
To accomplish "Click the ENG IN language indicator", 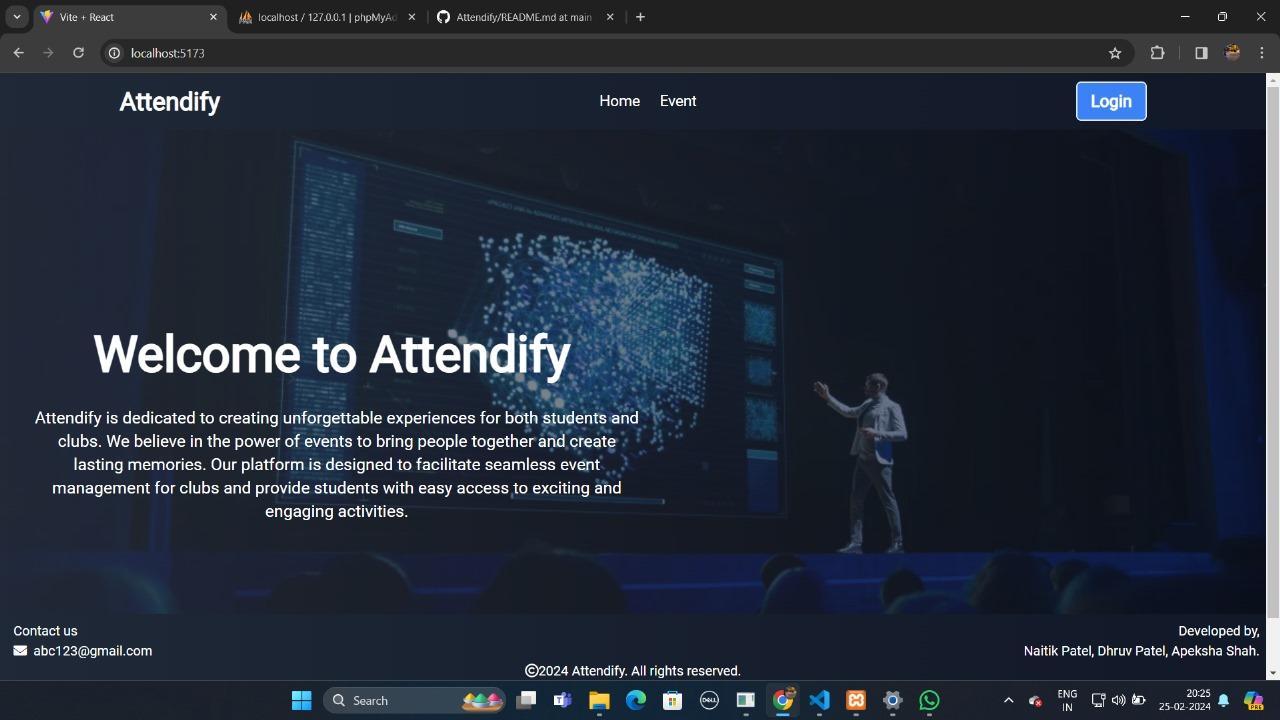I will (1067, 700).
